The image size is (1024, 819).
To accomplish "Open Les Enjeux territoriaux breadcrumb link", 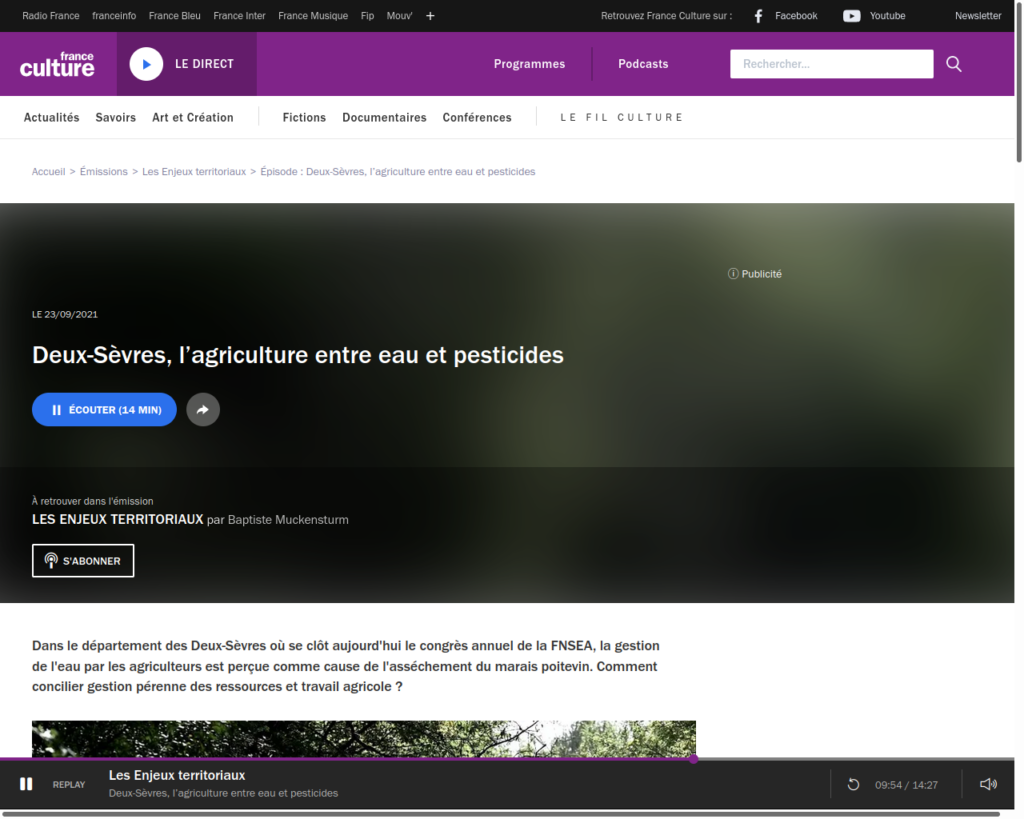I will [x=194, y=172].
